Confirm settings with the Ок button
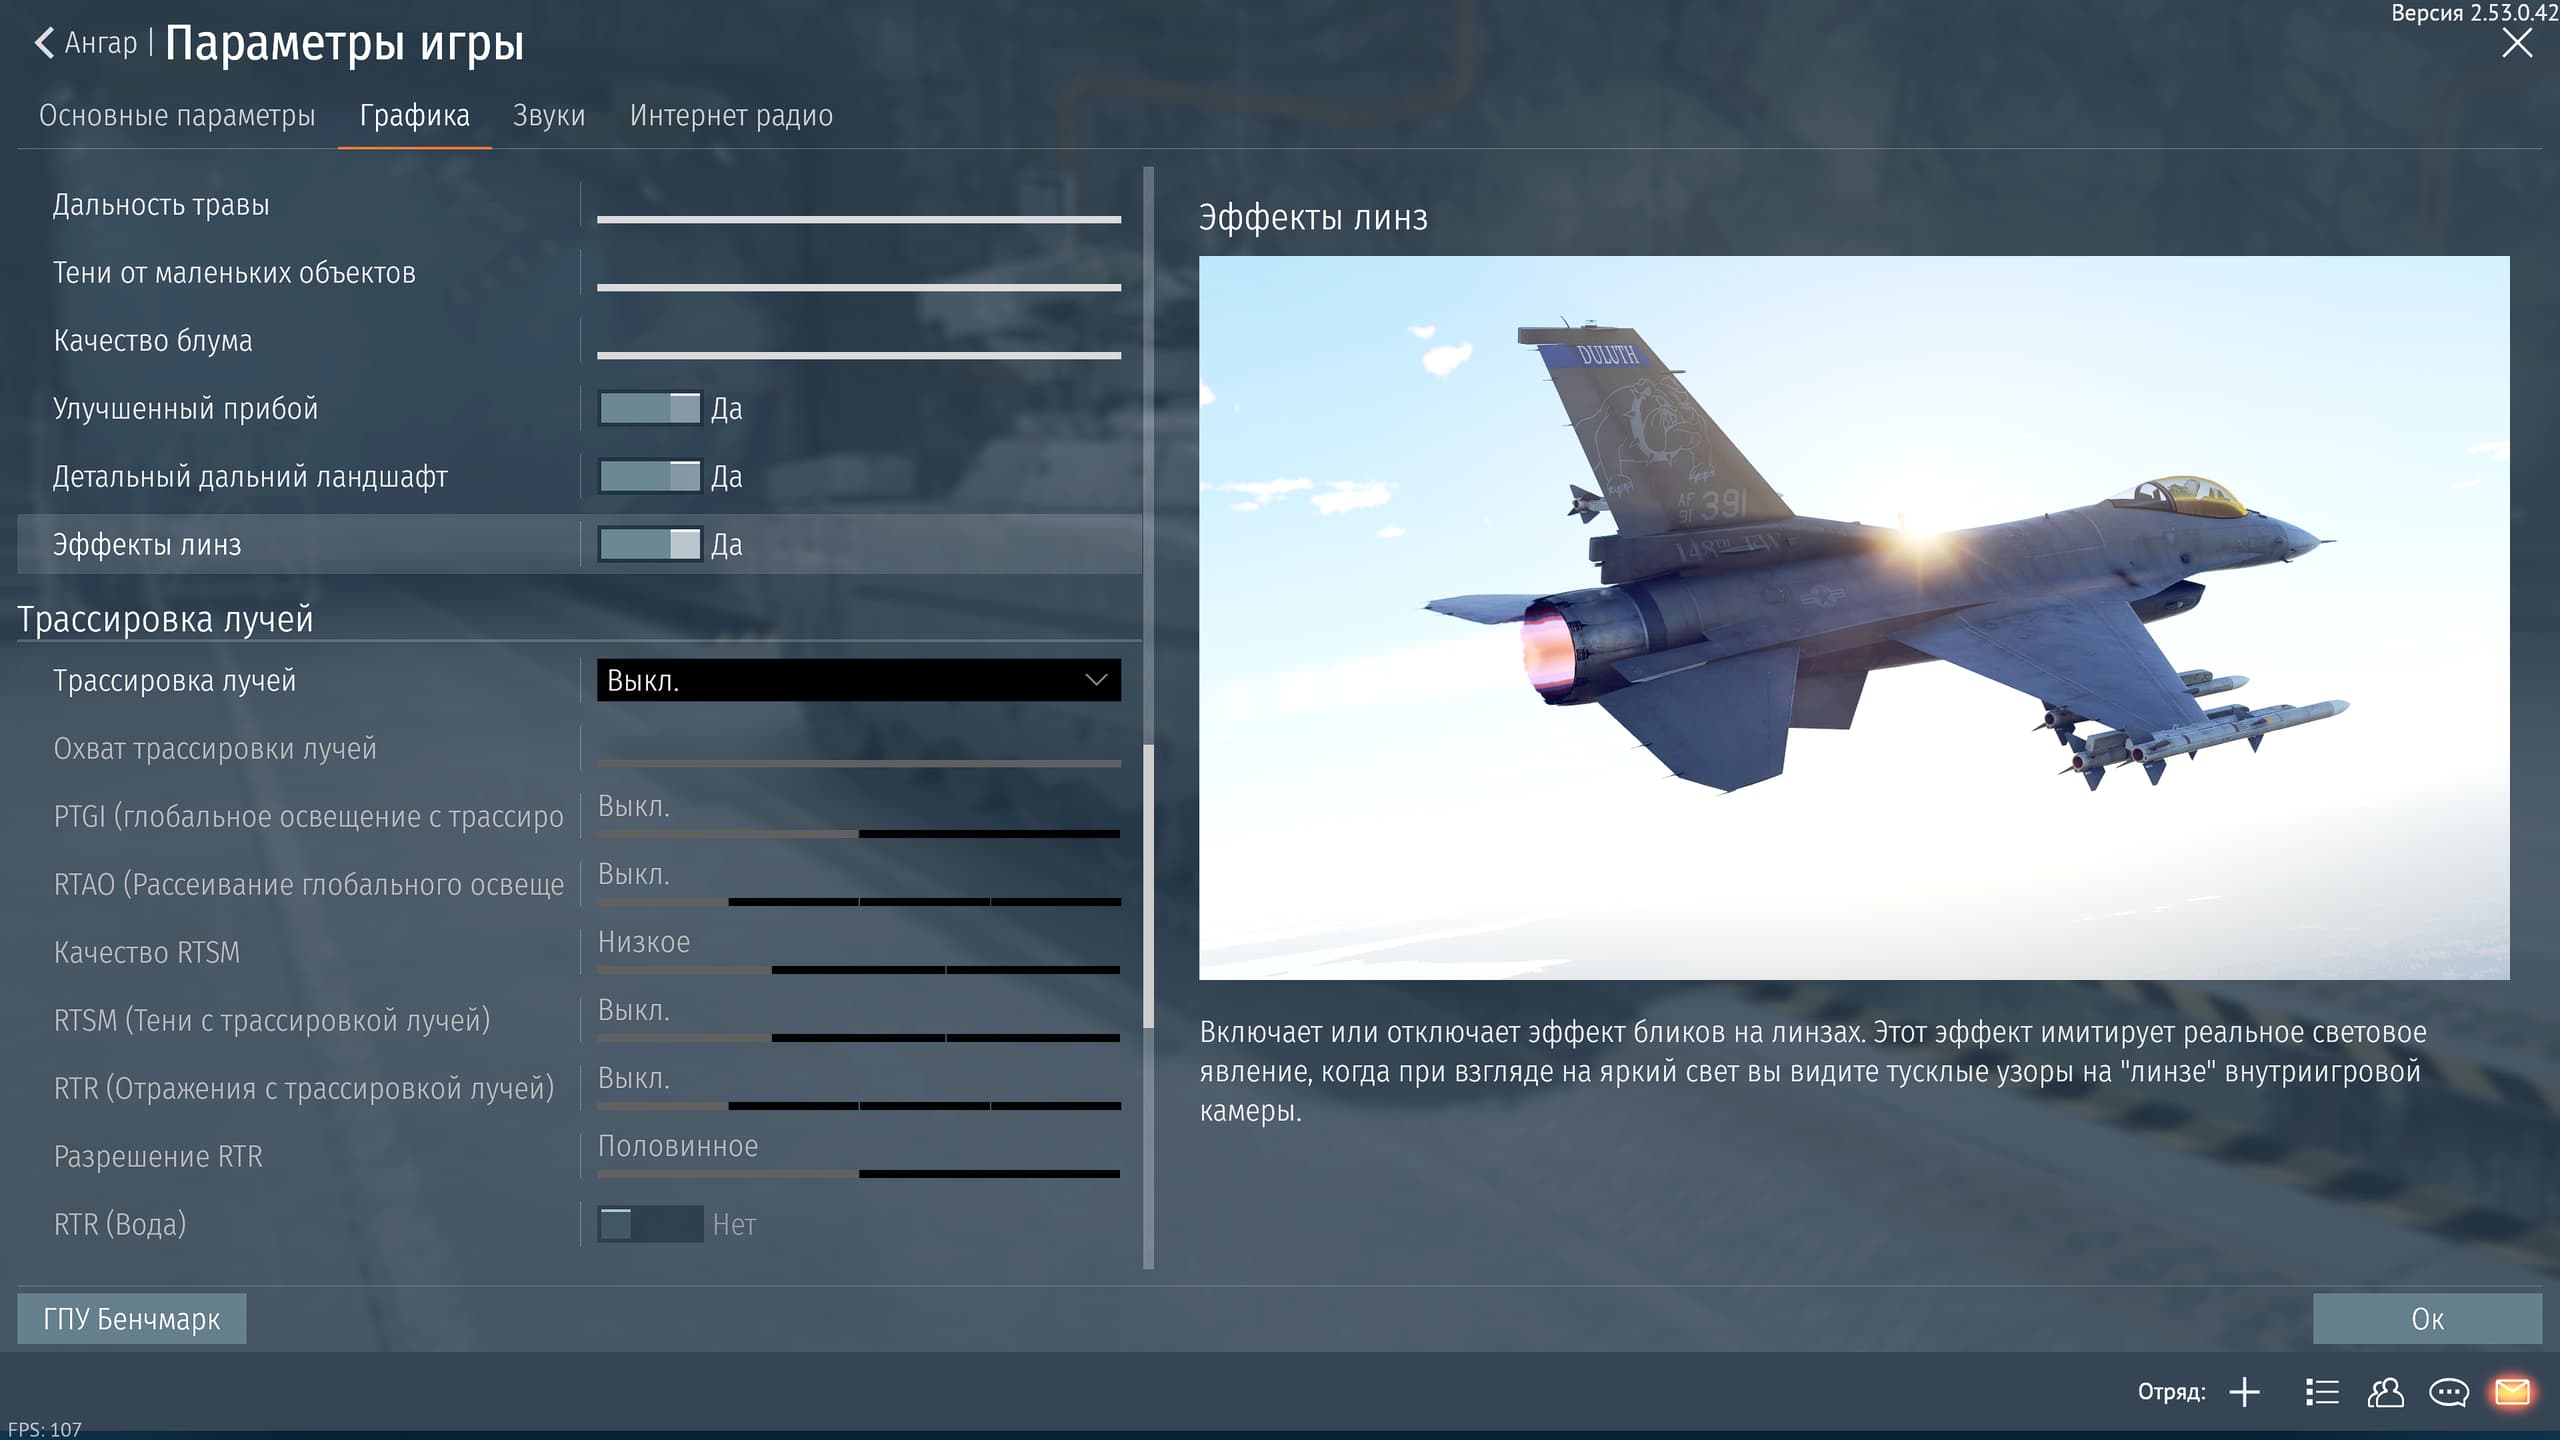2560x1440 pixels. pyautogui.click(x=2426, y=1319)
